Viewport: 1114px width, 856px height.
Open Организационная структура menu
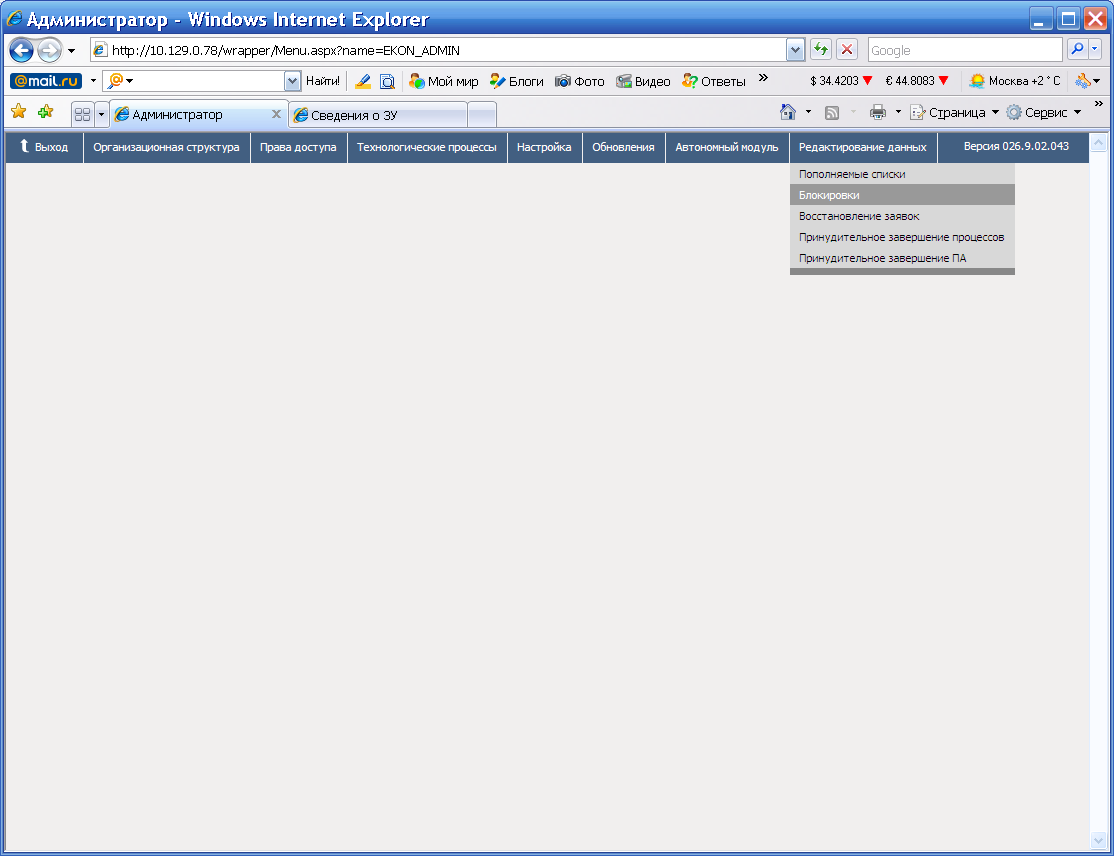(x=166, y=147)
